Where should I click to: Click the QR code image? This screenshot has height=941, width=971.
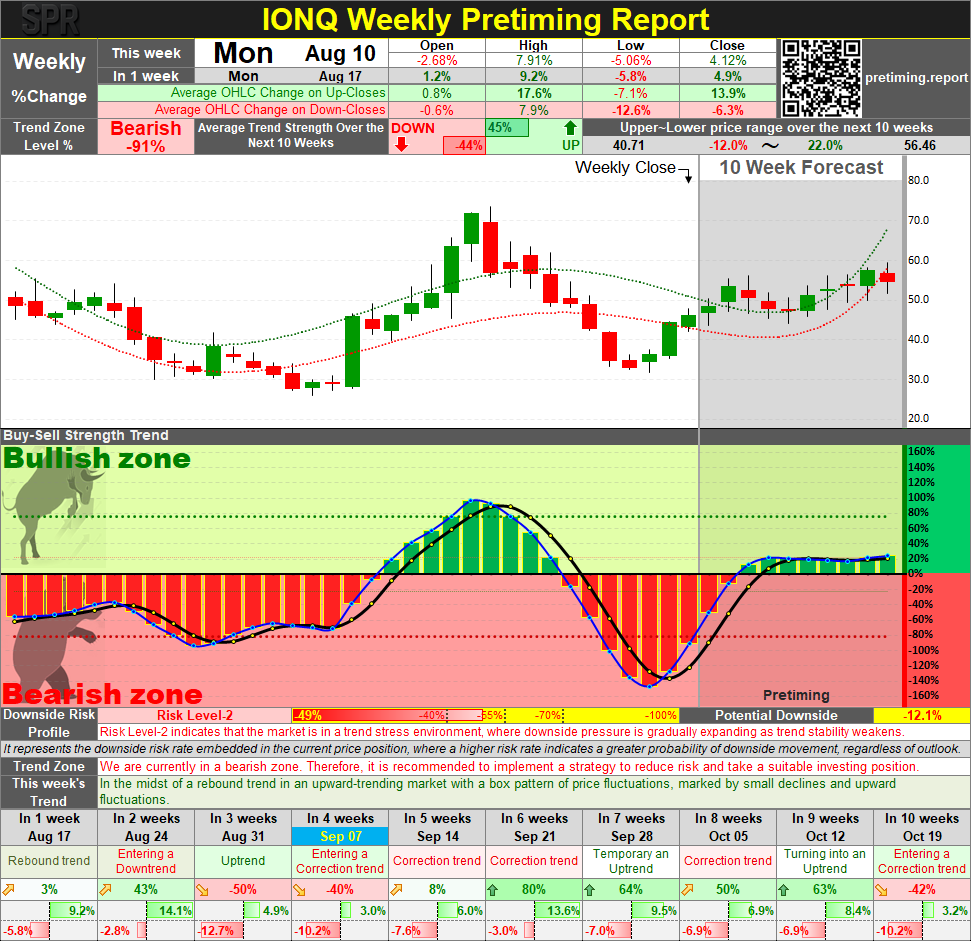[x=821, y=79]
